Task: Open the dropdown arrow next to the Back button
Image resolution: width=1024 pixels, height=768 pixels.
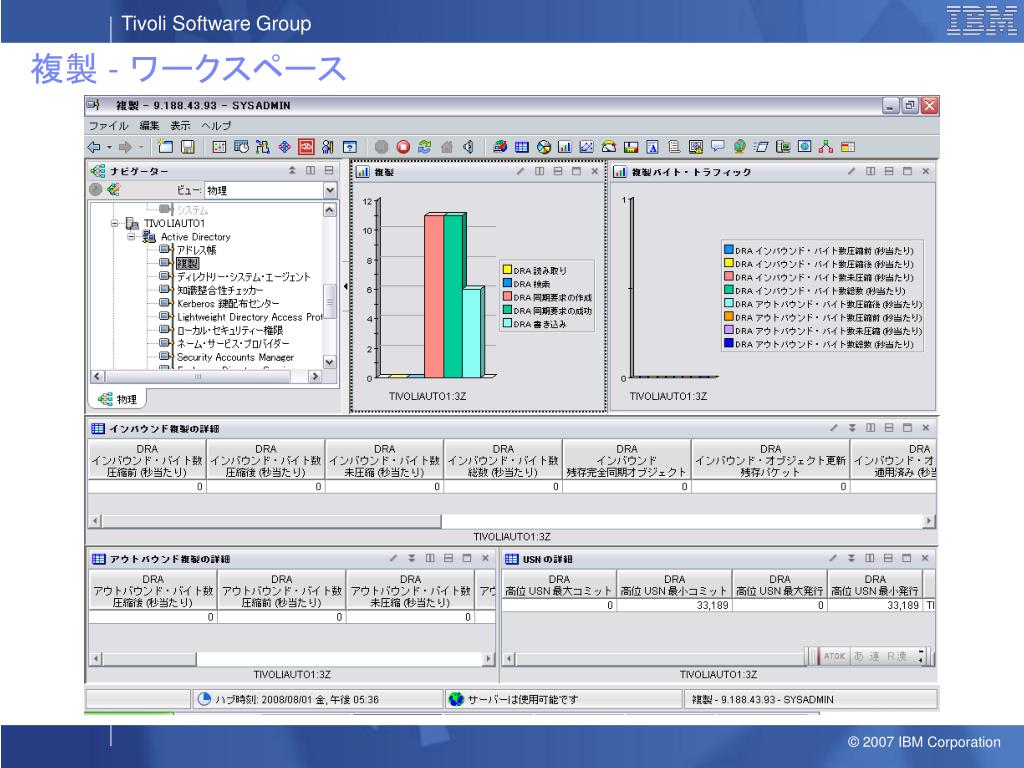Action: [x=109, y=148]
